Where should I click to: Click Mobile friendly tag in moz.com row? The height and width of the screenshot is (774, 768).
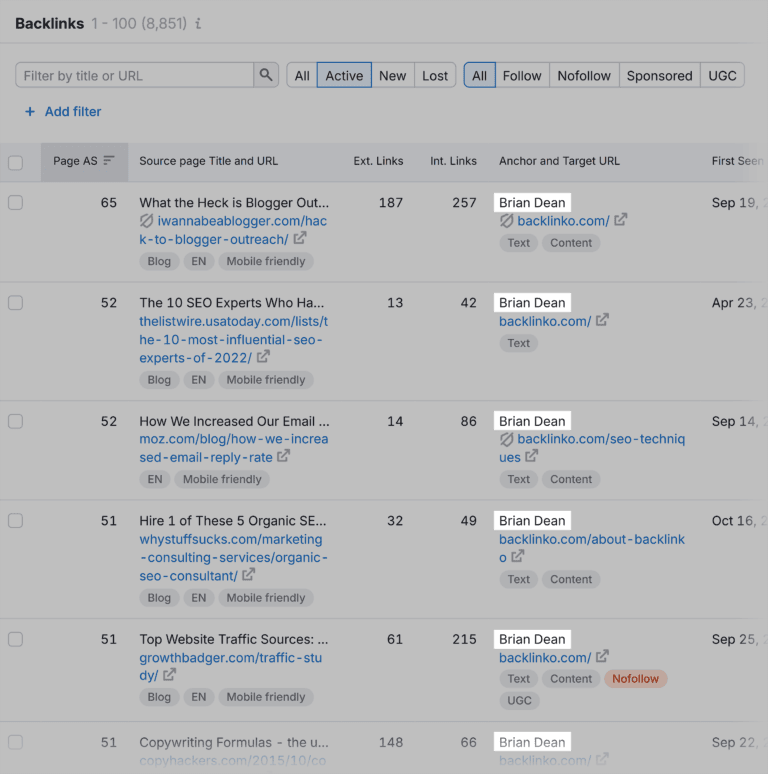pyautogui.click(x=222, y=479)
